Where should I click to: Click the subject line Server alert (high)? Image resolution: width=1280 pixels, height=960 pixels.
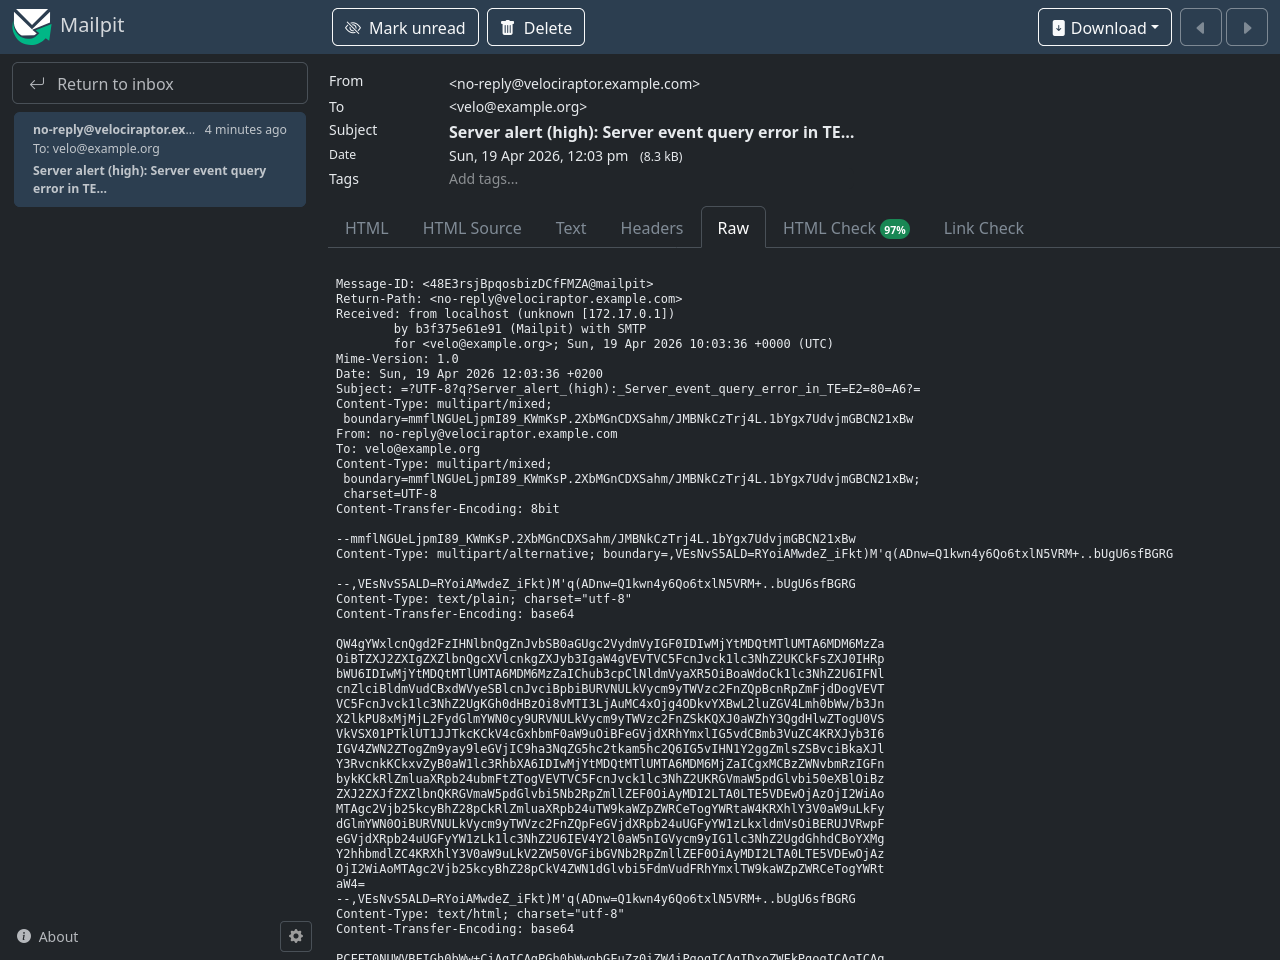[x=651, y=132]
